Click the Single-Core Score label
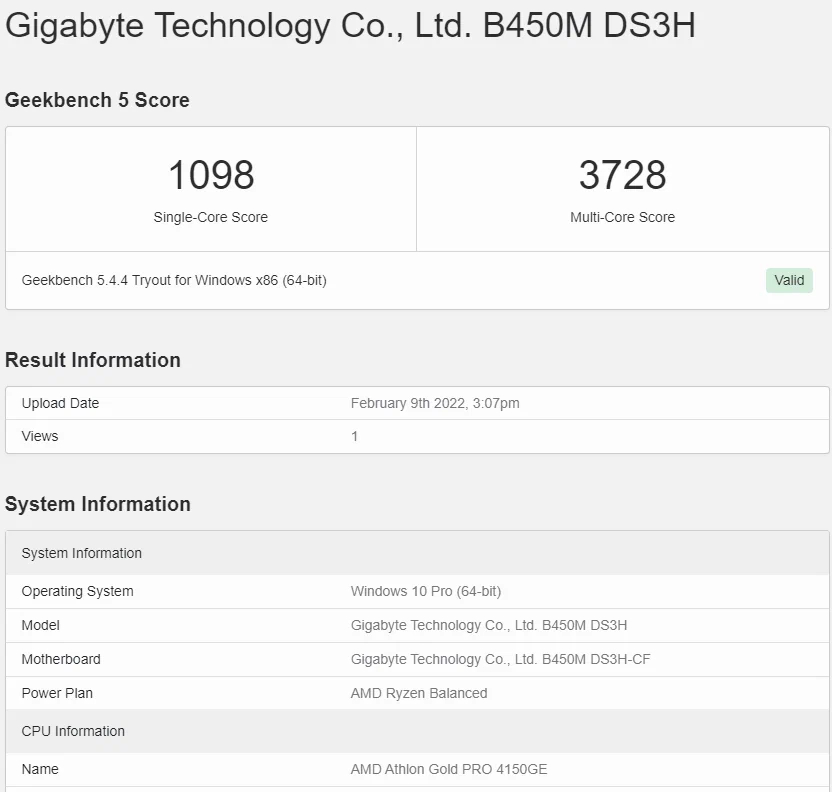 click(211, 217)
